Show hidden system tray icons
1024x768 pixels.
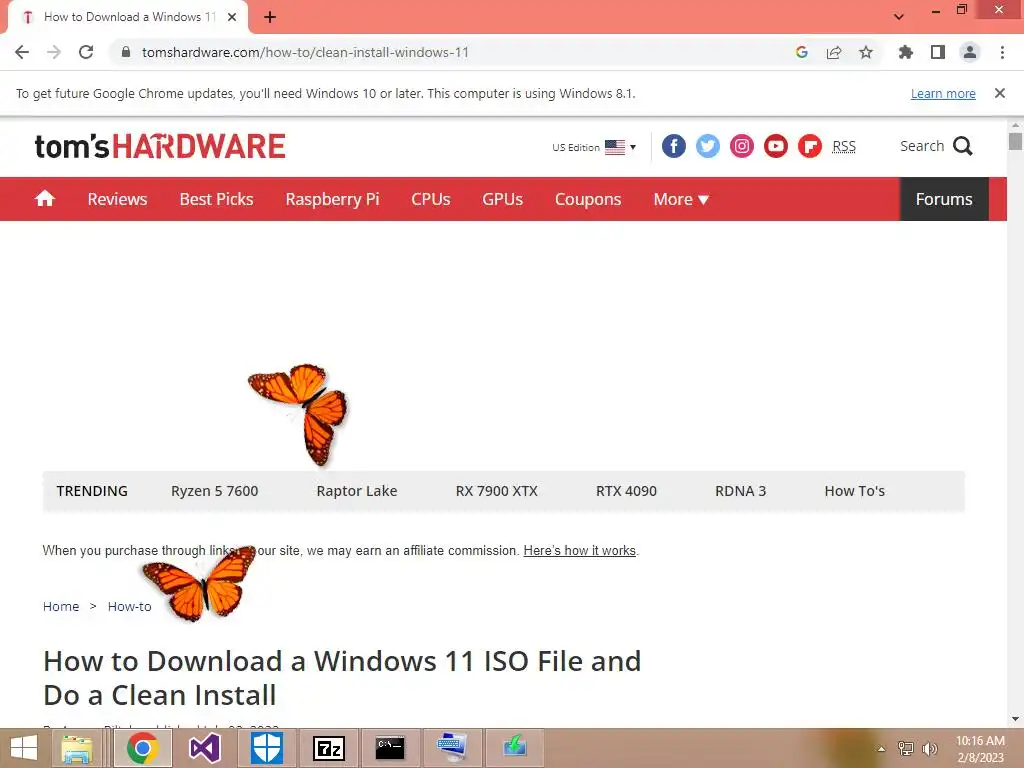tap(881, 749)
